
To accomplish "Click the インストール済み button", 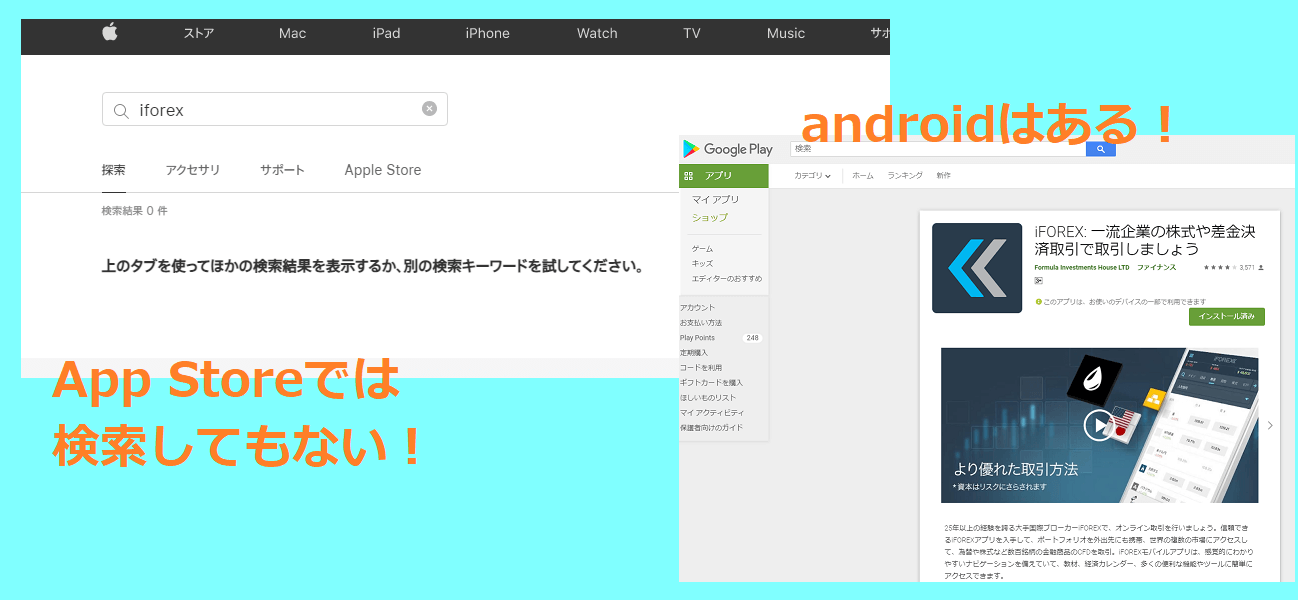I will (1226, 317).
